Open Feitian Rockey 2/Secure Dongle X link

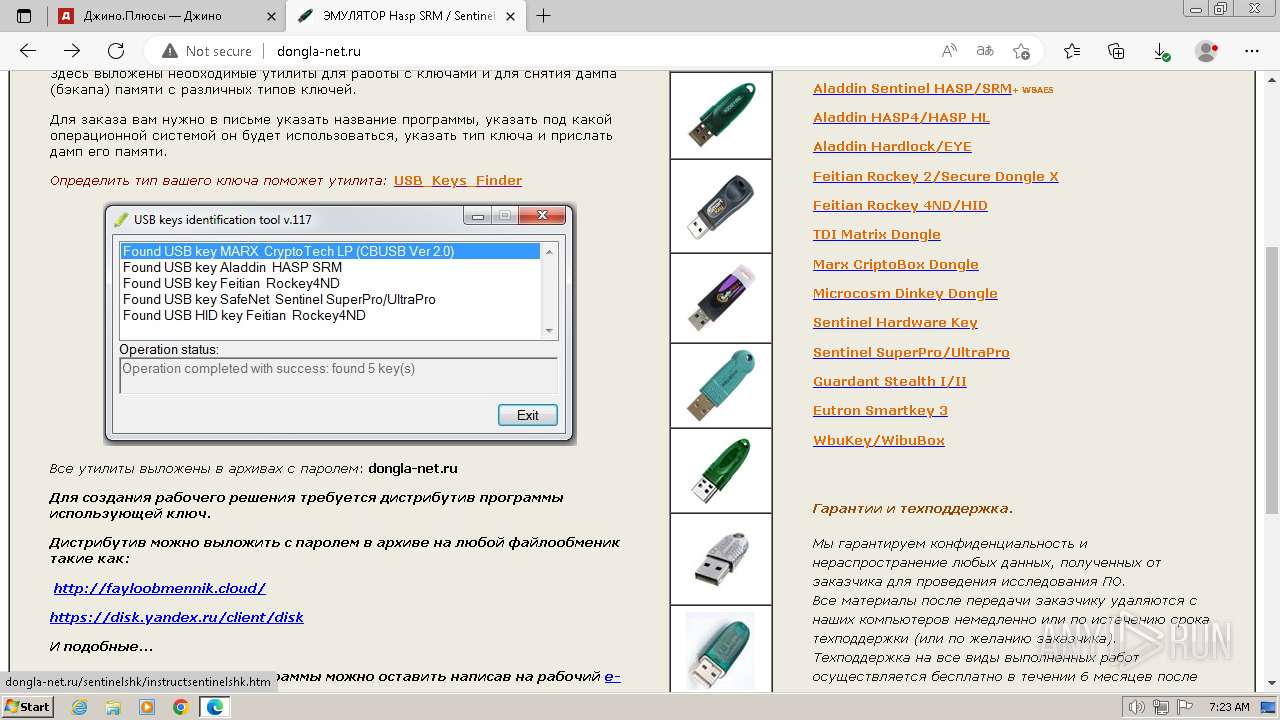click(x=935, y=176)
